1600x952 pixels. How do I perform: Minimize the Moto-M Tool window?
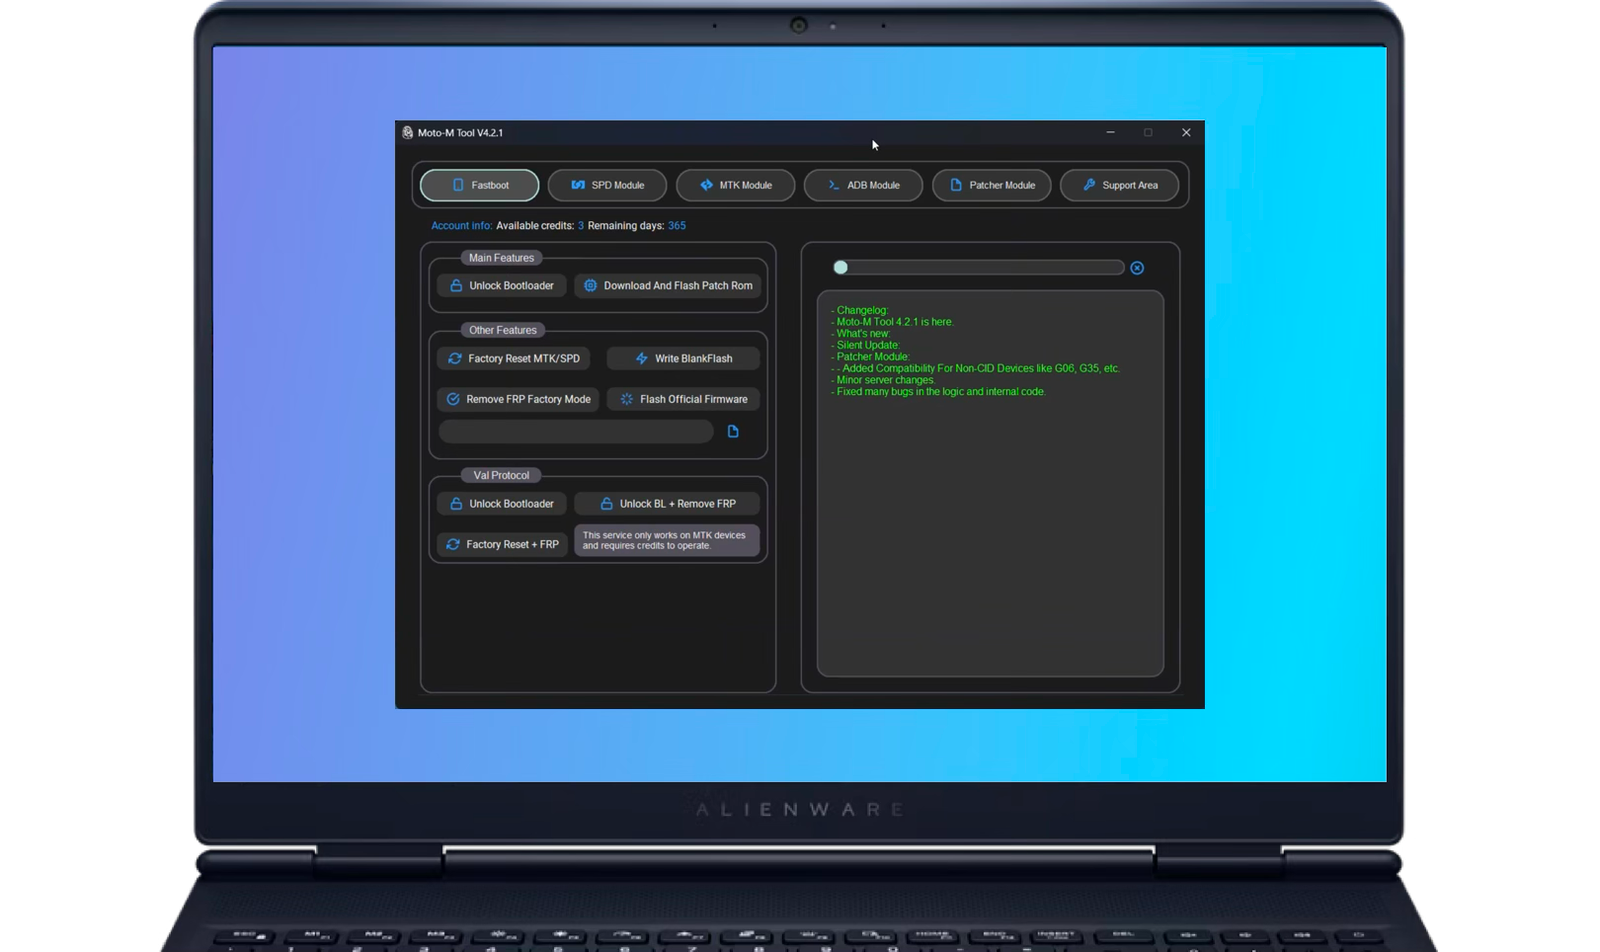(1110, 132)
